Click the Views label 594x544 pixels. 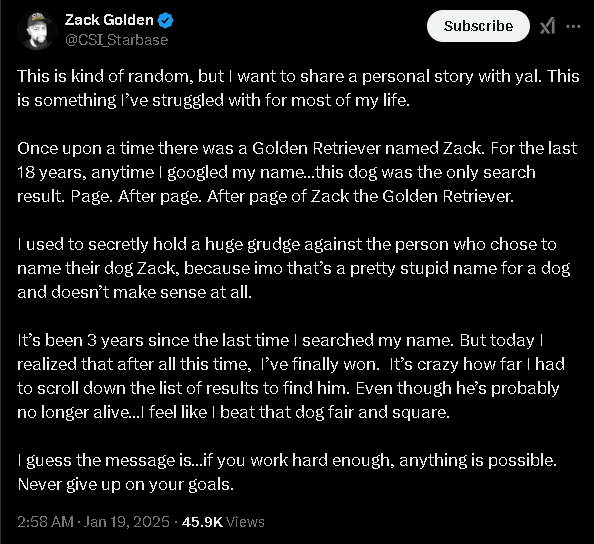coord(245,522)
